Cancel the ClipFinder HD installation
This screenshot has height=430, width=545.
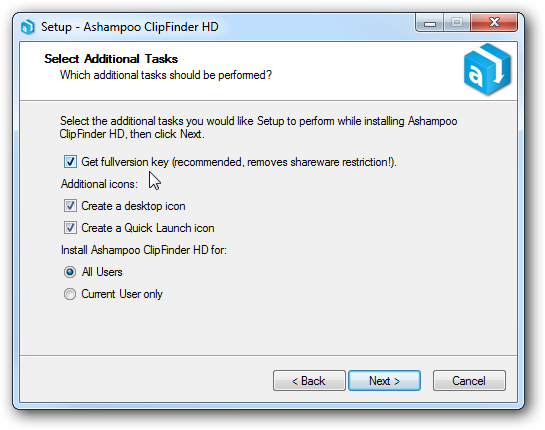click(x=469, y=381)
